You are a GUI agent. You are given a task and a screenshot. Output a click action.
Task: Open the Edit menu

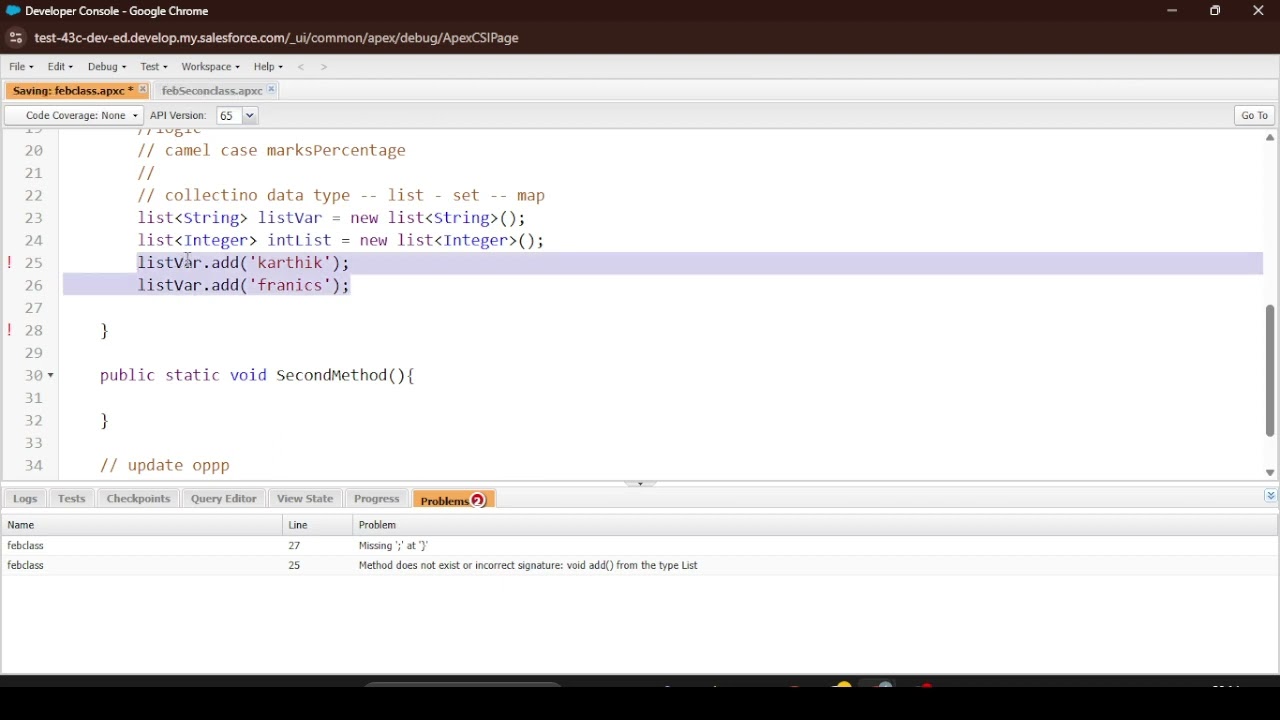click(60, 67)
